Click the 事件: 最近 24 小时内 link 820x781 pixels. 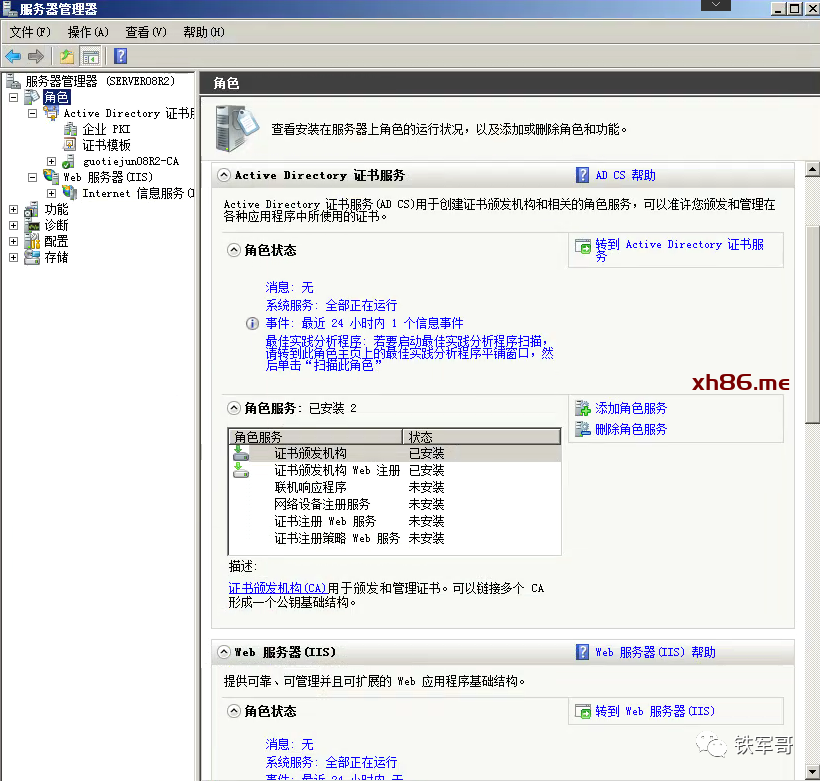pos(365,323)
